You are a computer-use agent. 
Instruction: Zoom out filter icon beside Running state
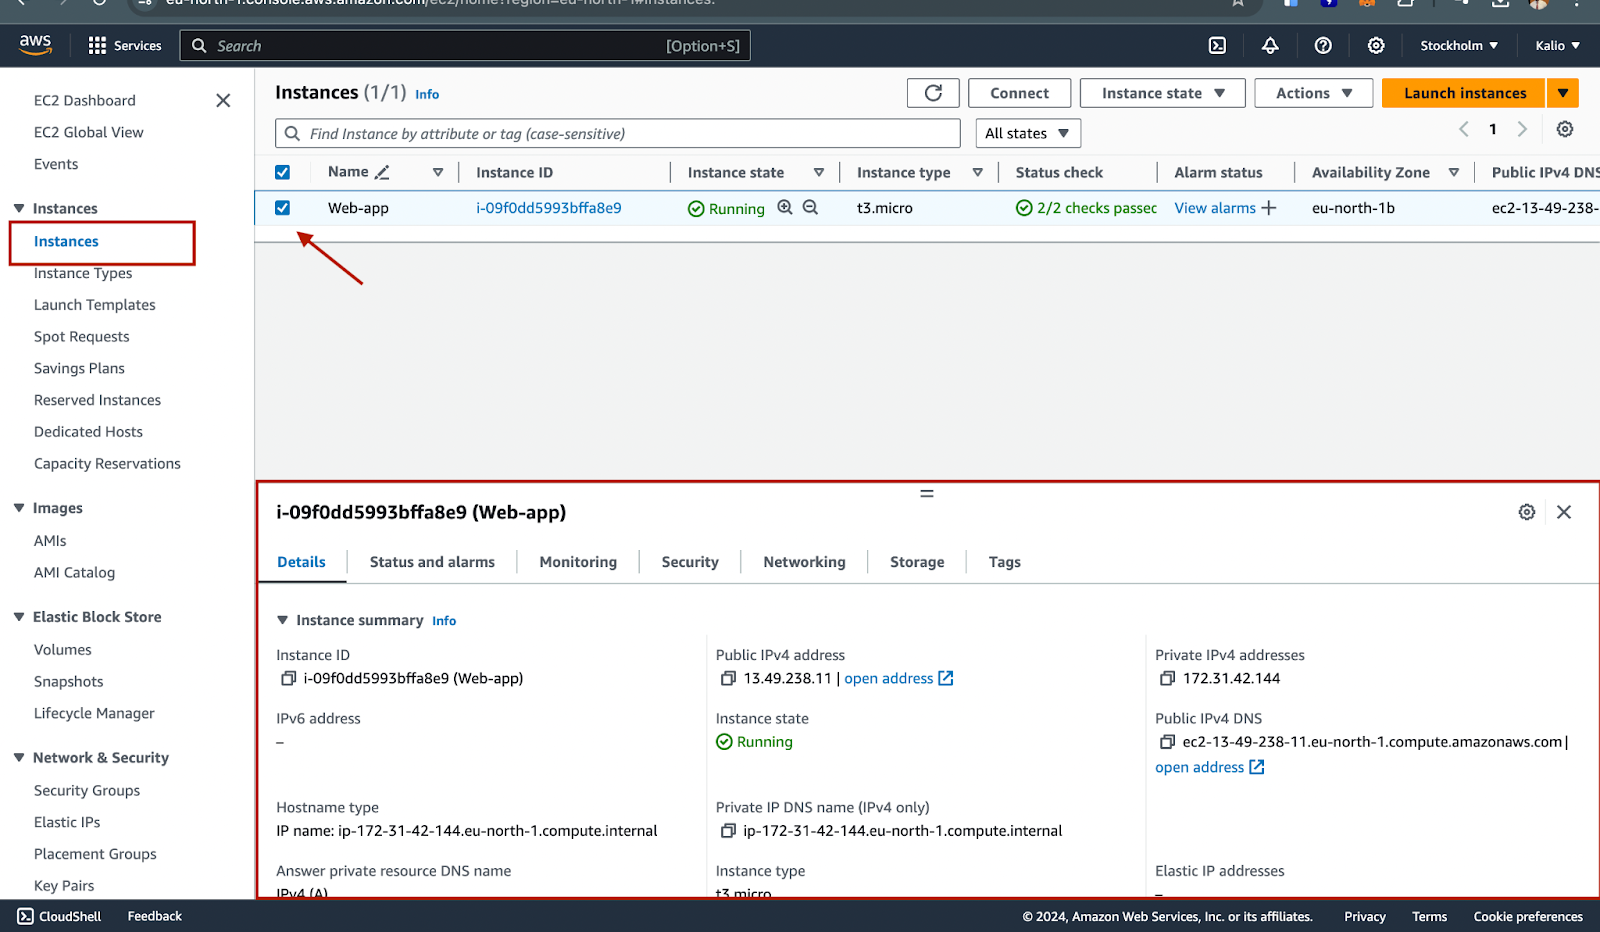coord(810,207)
